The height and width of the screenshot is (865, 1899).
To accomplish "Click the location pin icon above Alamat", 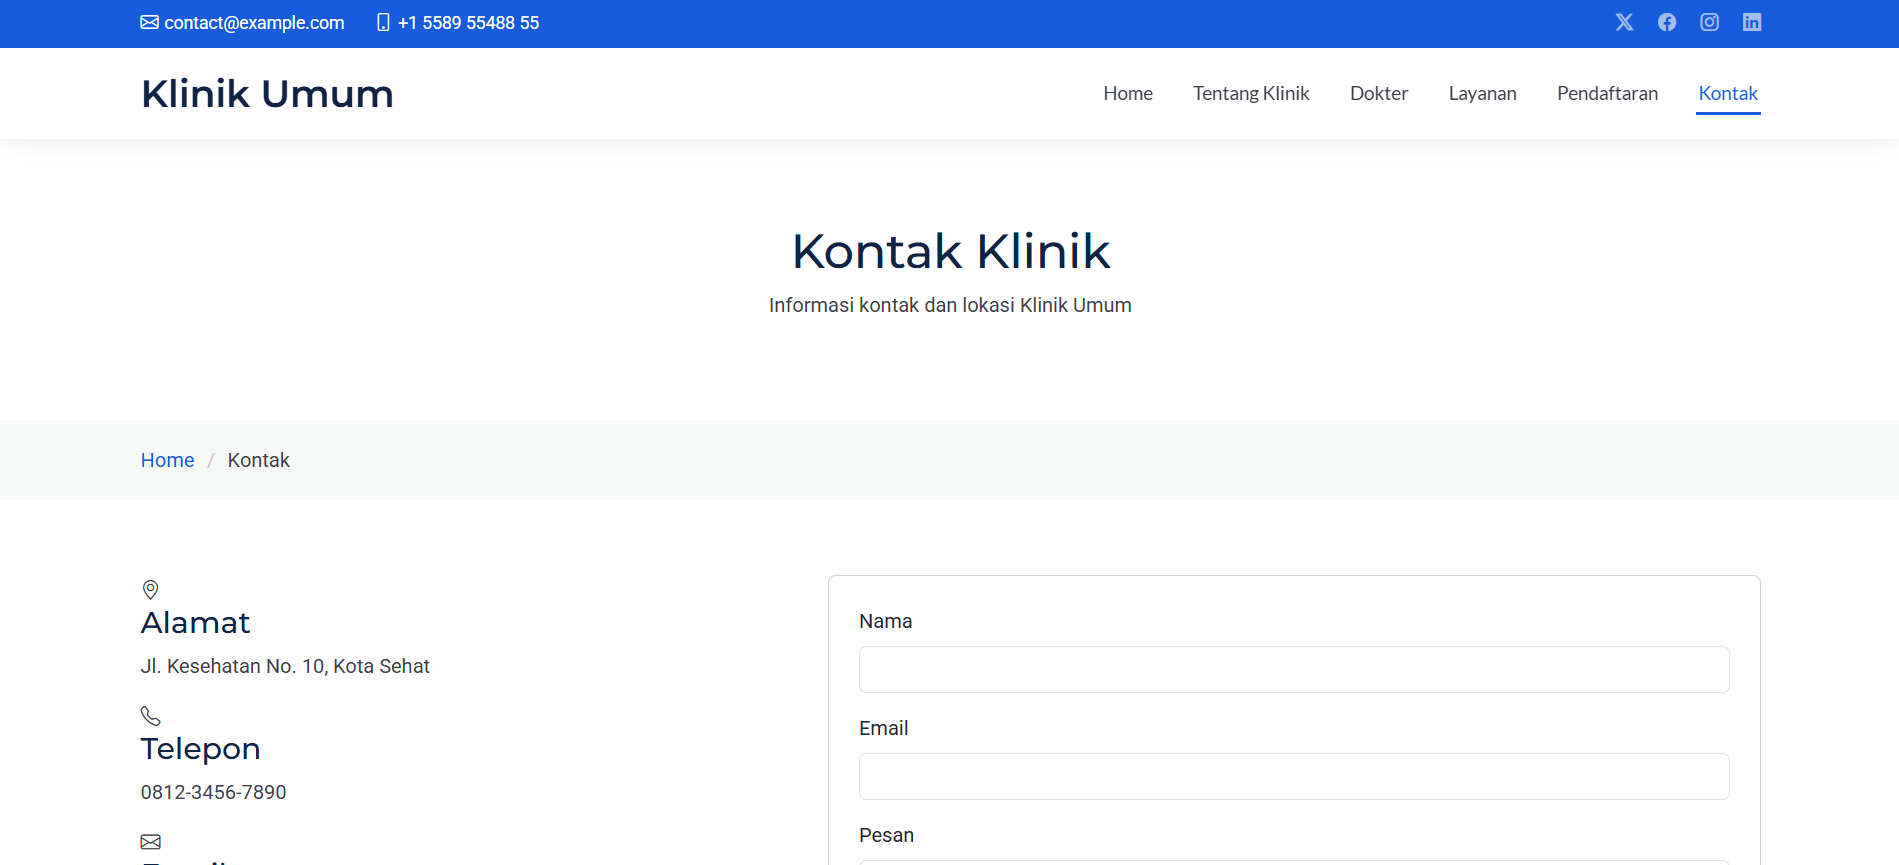I will [x=150, y=589].
